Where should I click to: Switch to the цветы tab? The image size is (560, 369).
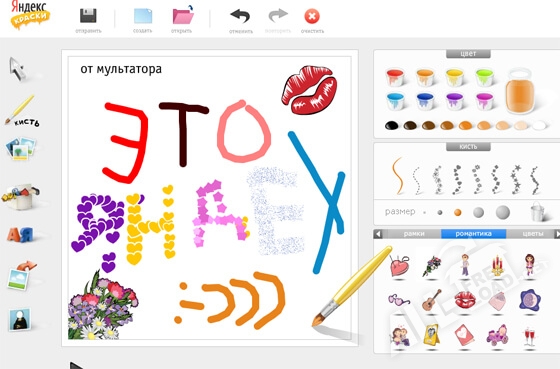coord(532,234)
